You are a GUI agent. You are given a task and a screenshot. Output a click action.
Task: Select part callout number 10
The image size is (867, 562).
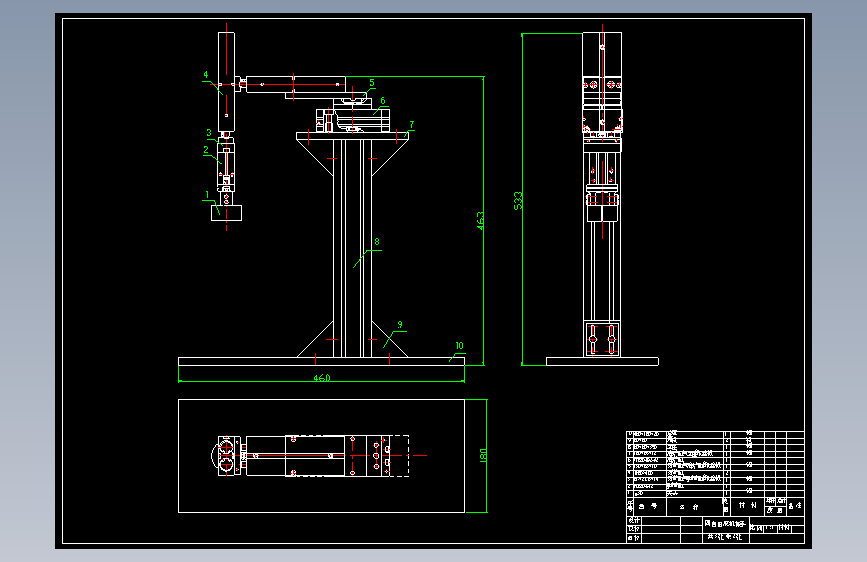click(459, 346)
